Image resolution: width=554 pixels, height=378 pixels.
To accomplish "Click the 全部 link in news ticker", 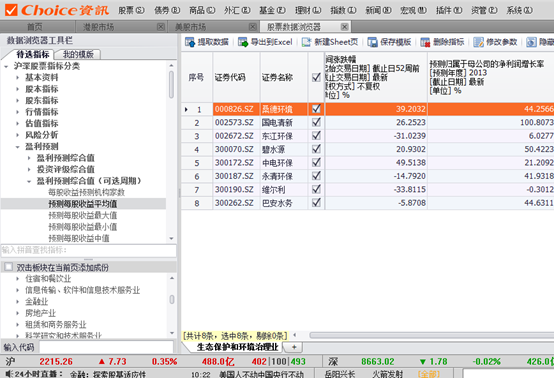I will [428, 374].
